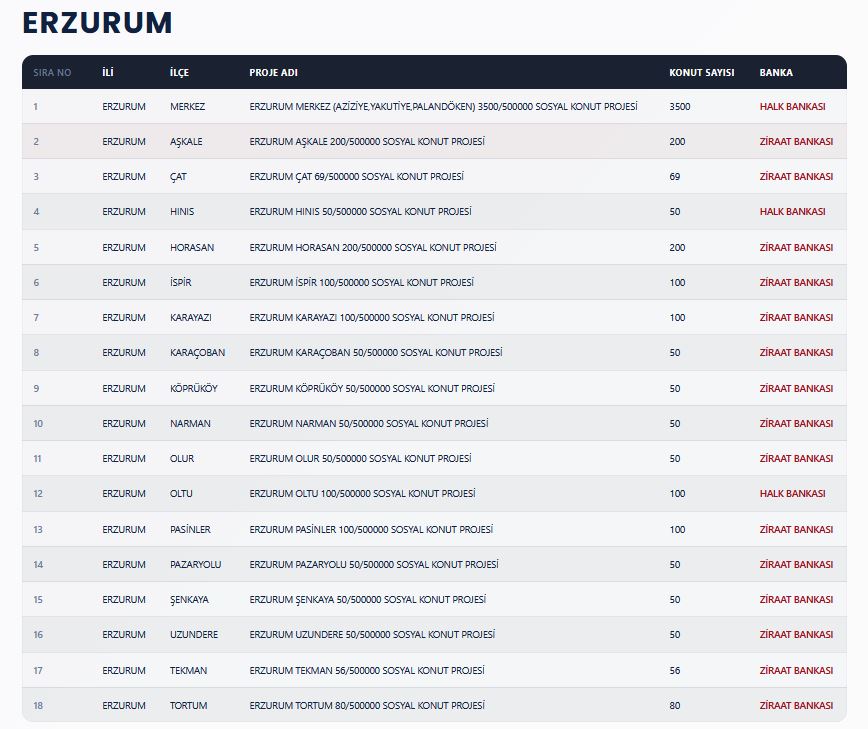Click the KONUT SAYISI column header
868x729 pixels.
[701, 73]
